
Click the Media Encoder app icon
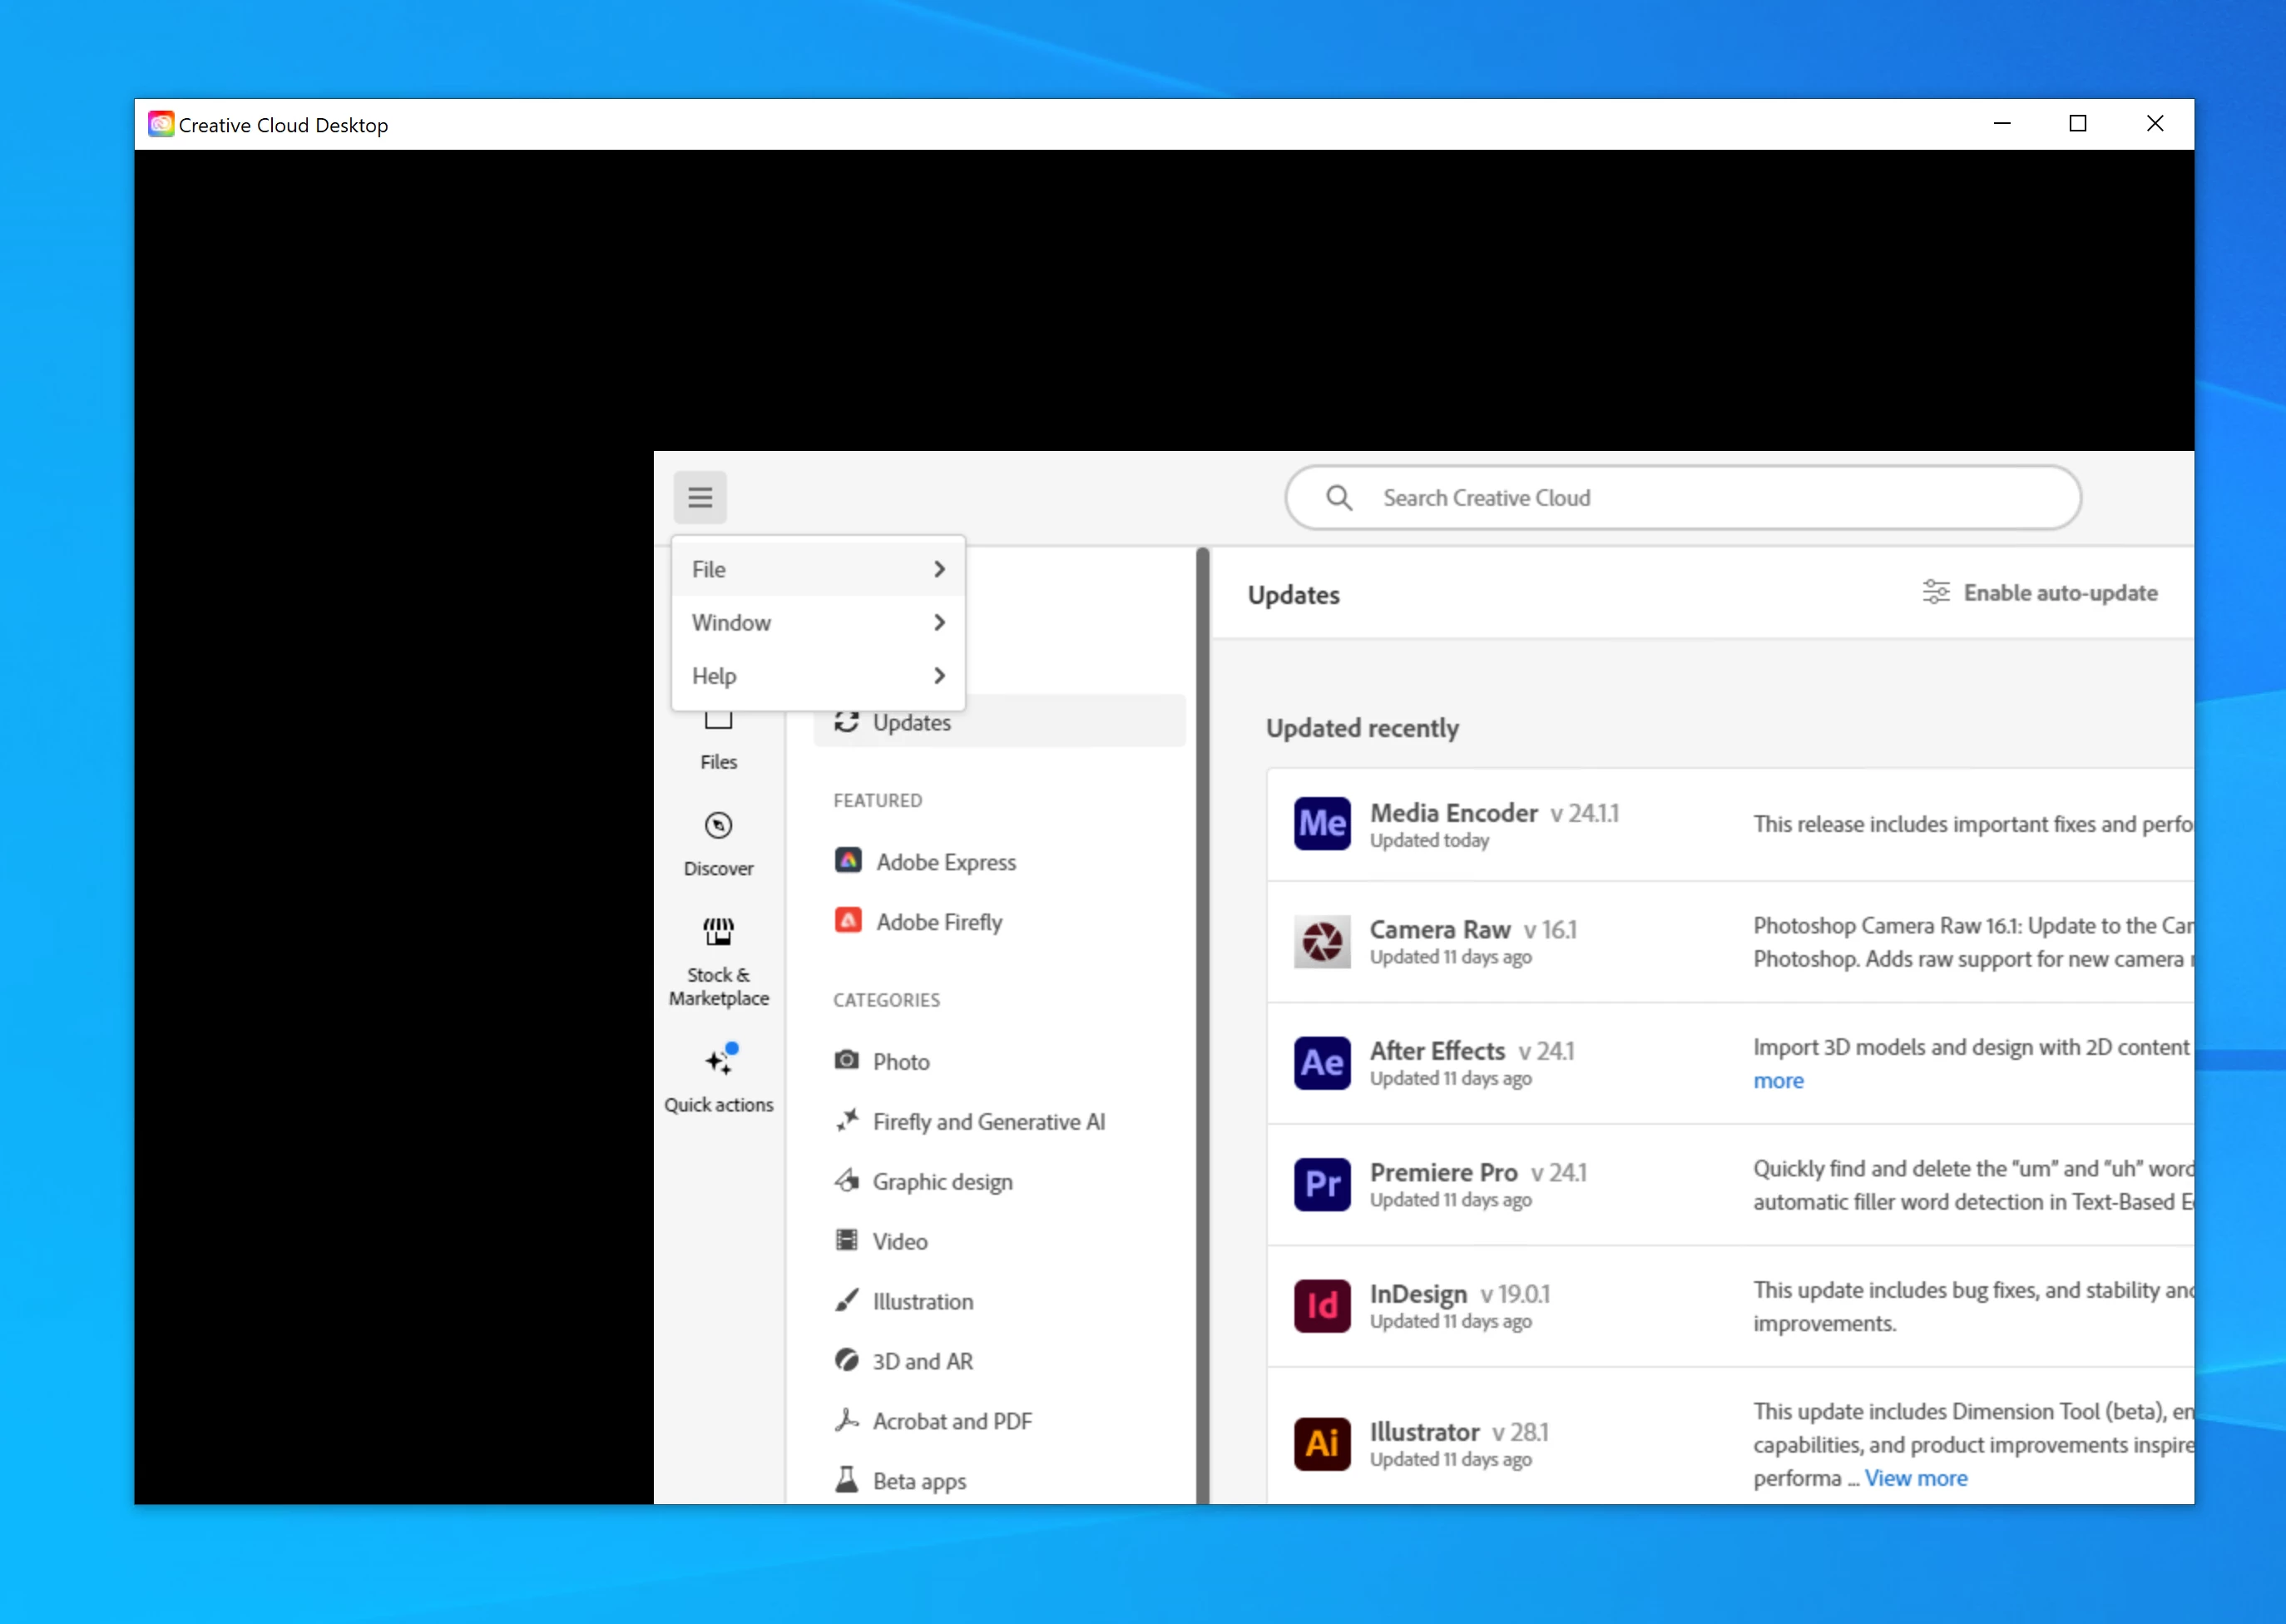pos(1322,824)
